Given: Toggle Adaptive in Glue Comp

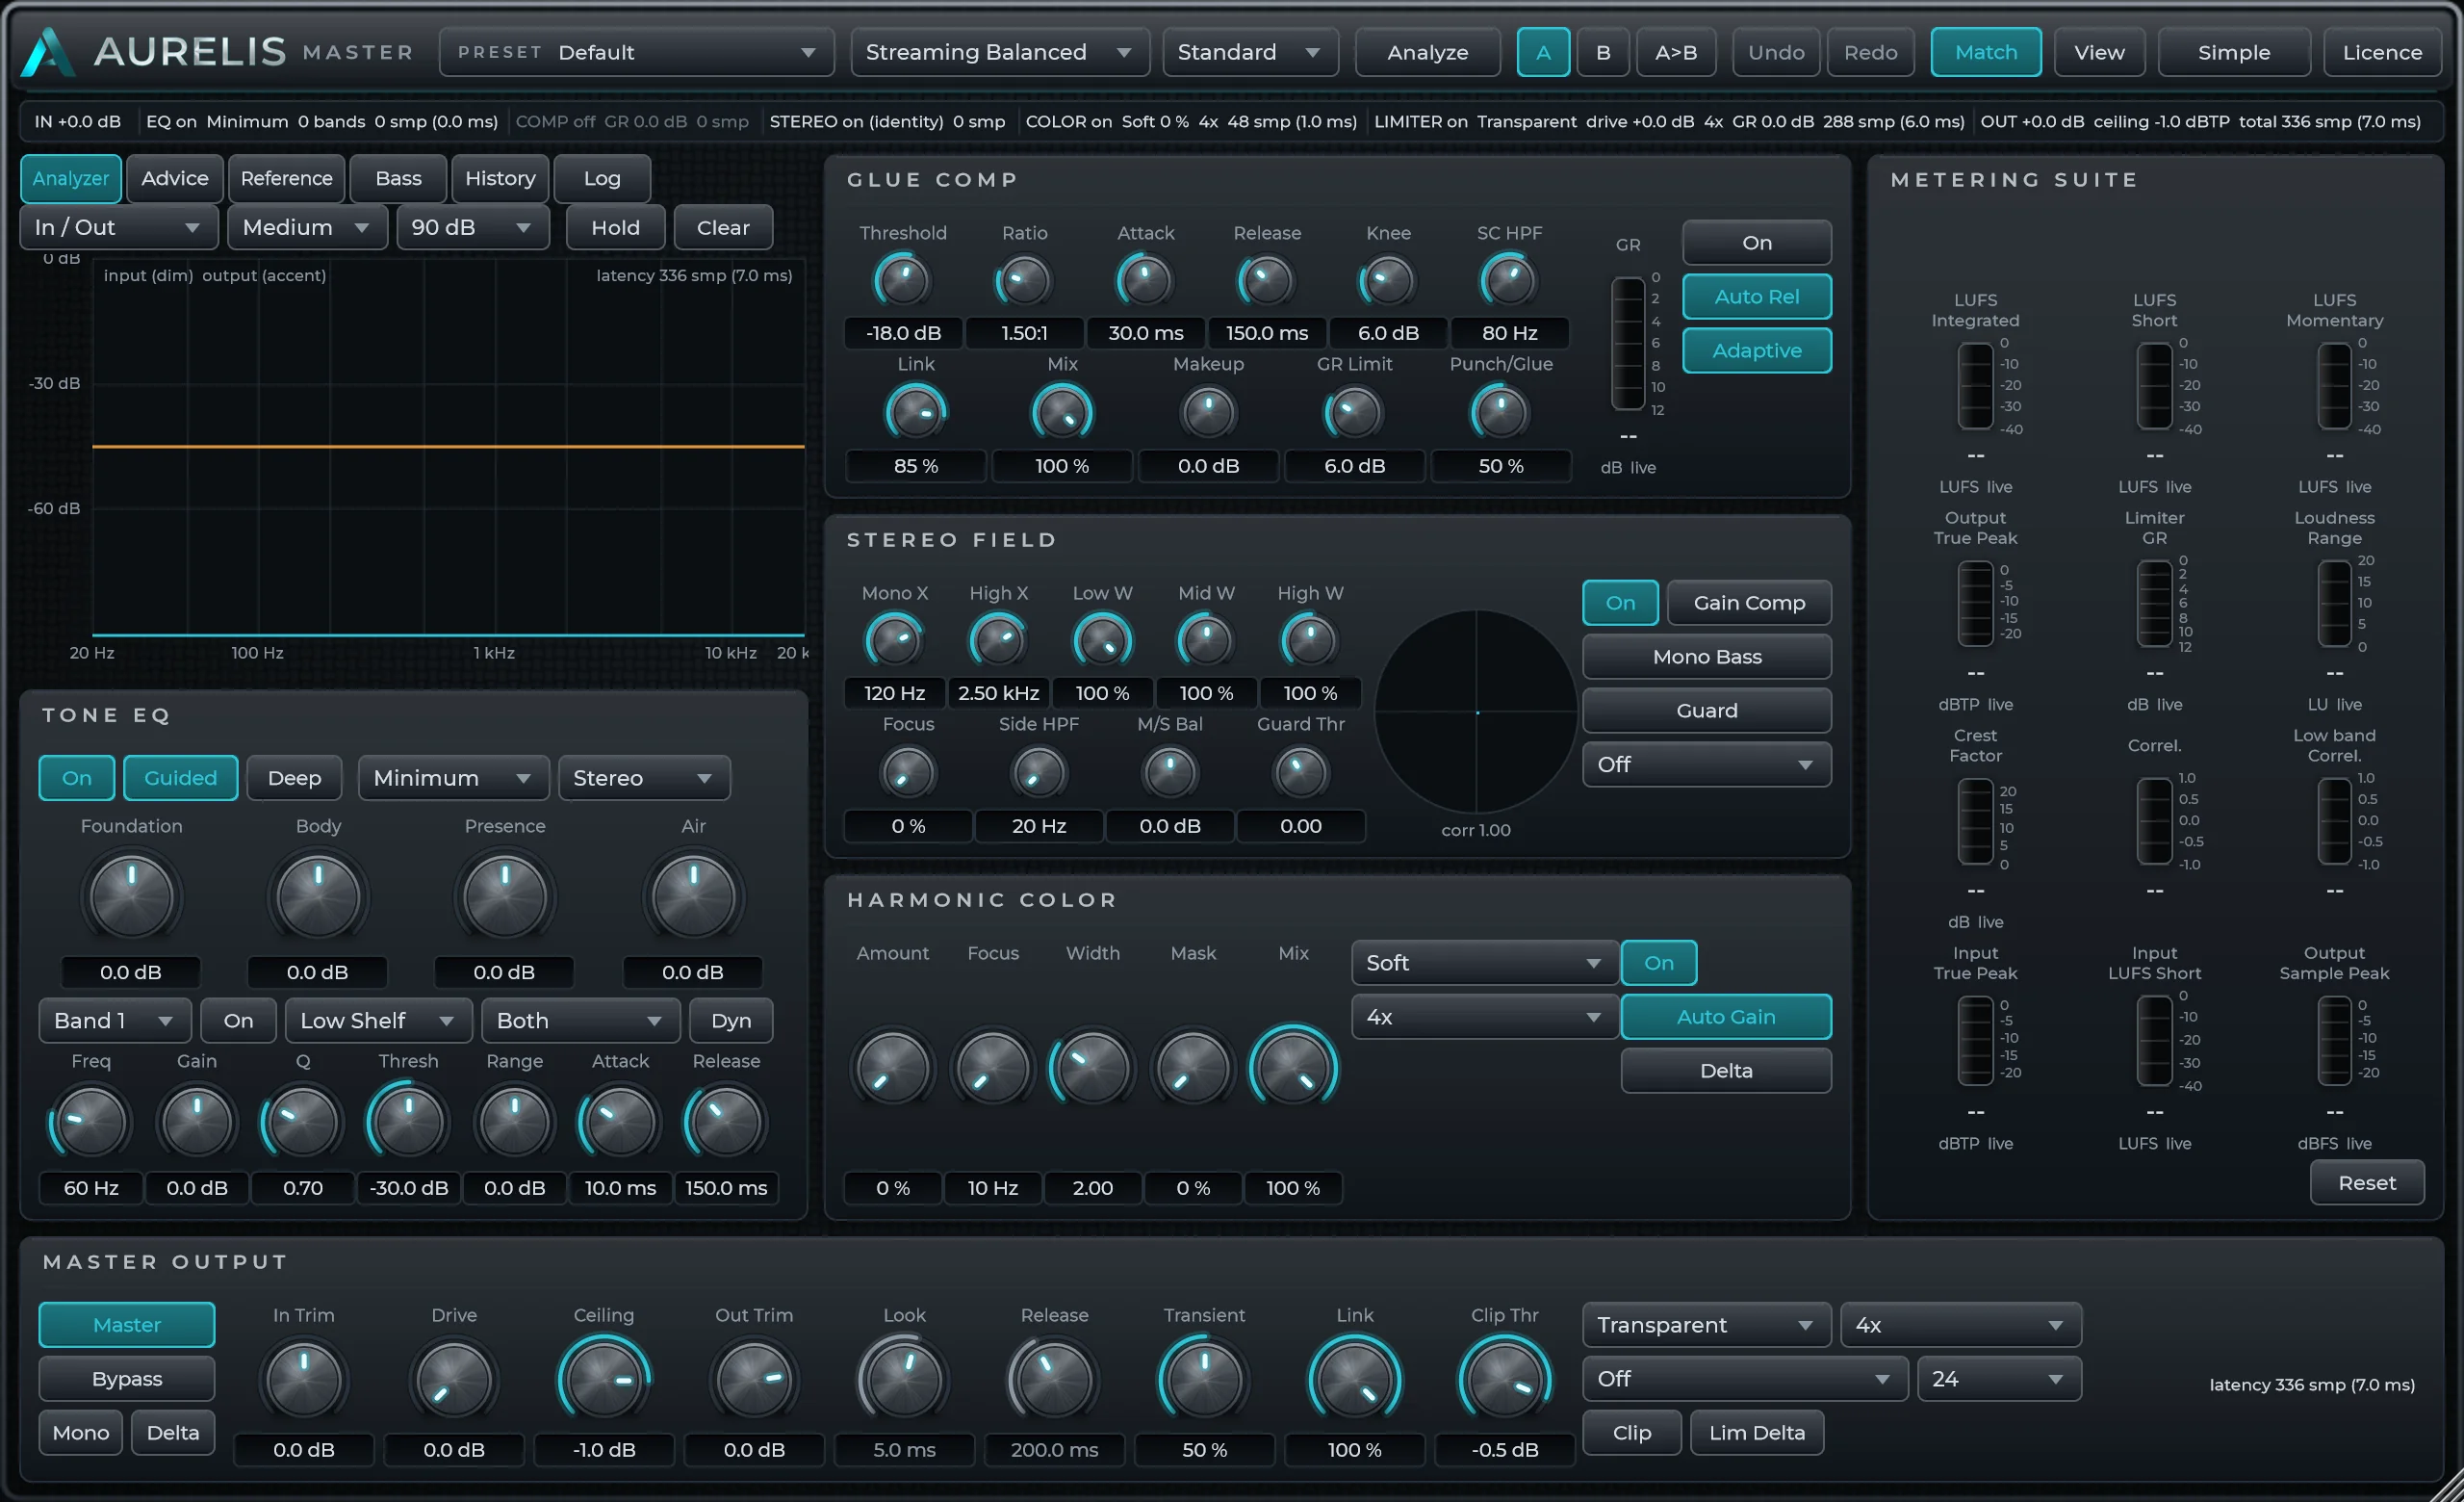Looking at the screenshot, I should (1756, 350).
